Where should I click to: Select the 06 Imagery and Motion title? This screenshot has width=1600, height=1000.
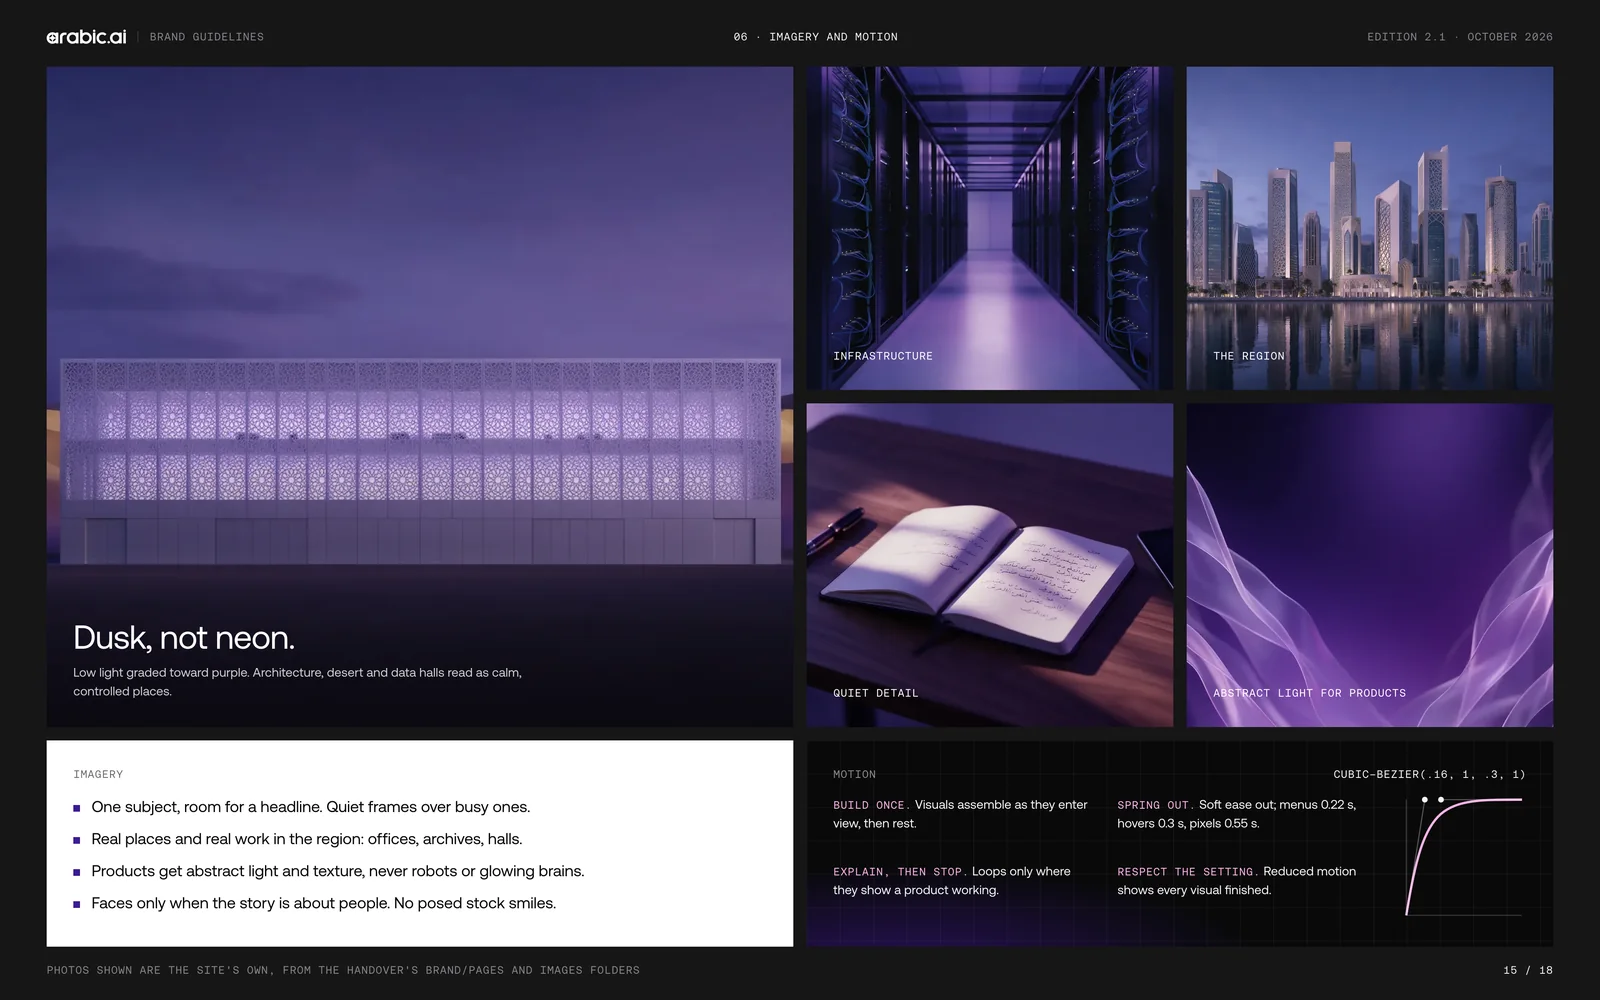[816, 37]
